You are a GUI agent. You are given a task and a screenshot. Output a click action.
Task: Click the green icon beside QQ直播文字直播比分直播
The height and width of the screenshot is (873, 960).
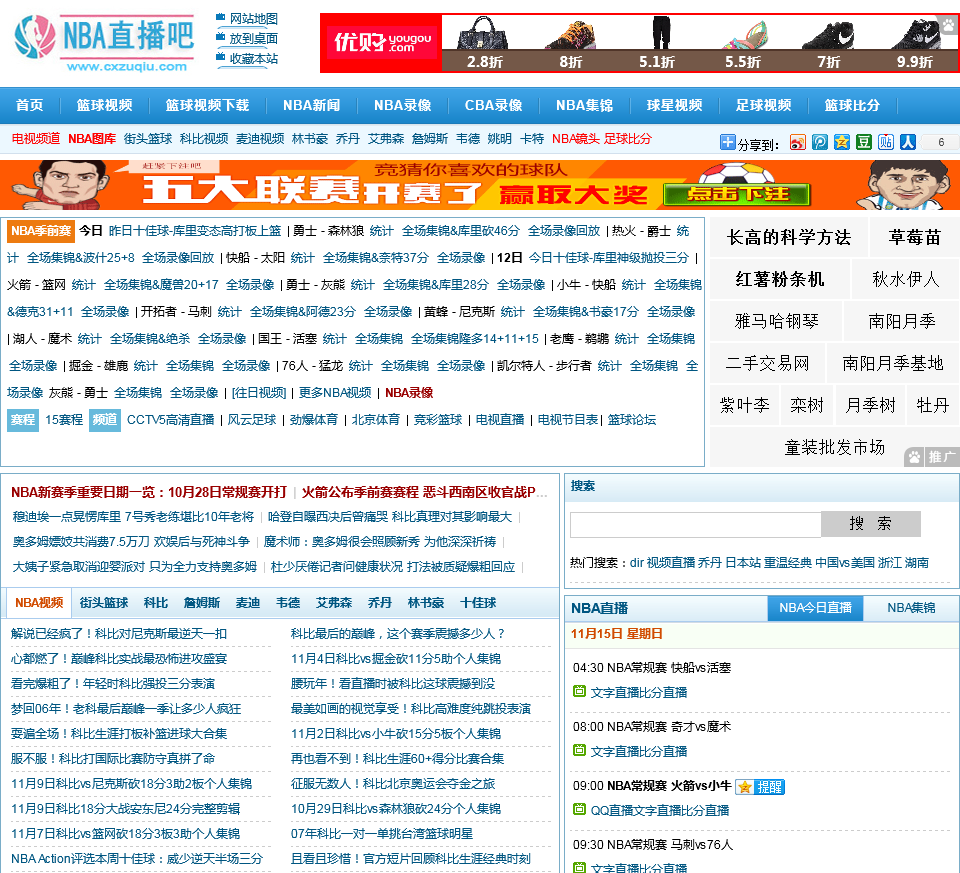click(x=579, y=809)
